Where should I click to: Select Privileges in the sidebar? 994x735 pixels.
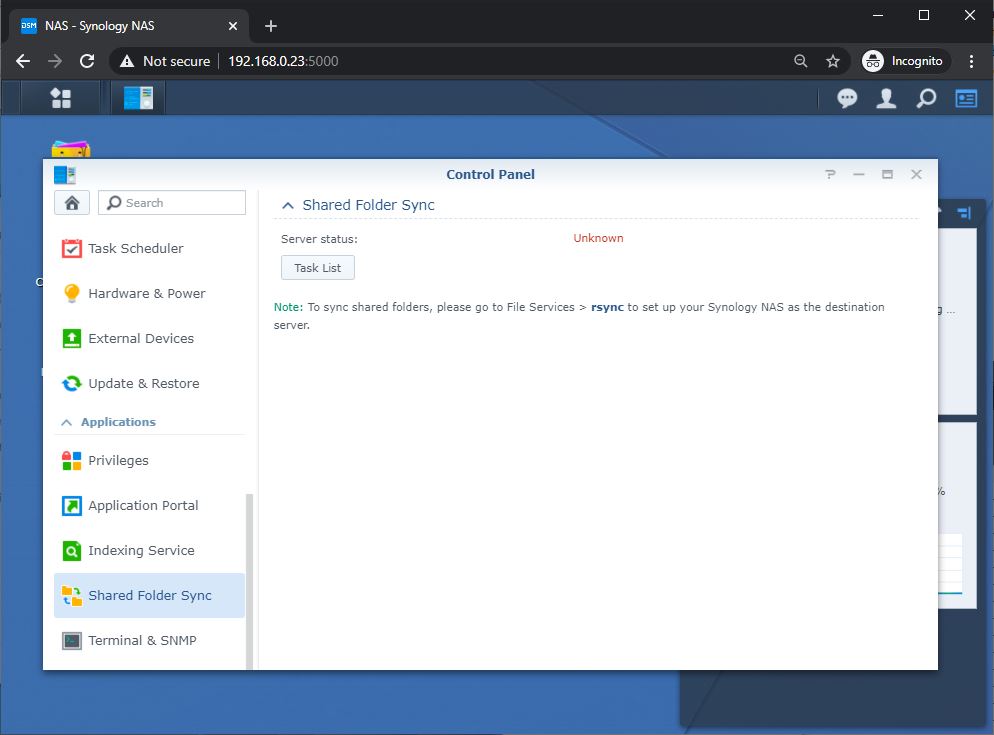click(149, 460)
